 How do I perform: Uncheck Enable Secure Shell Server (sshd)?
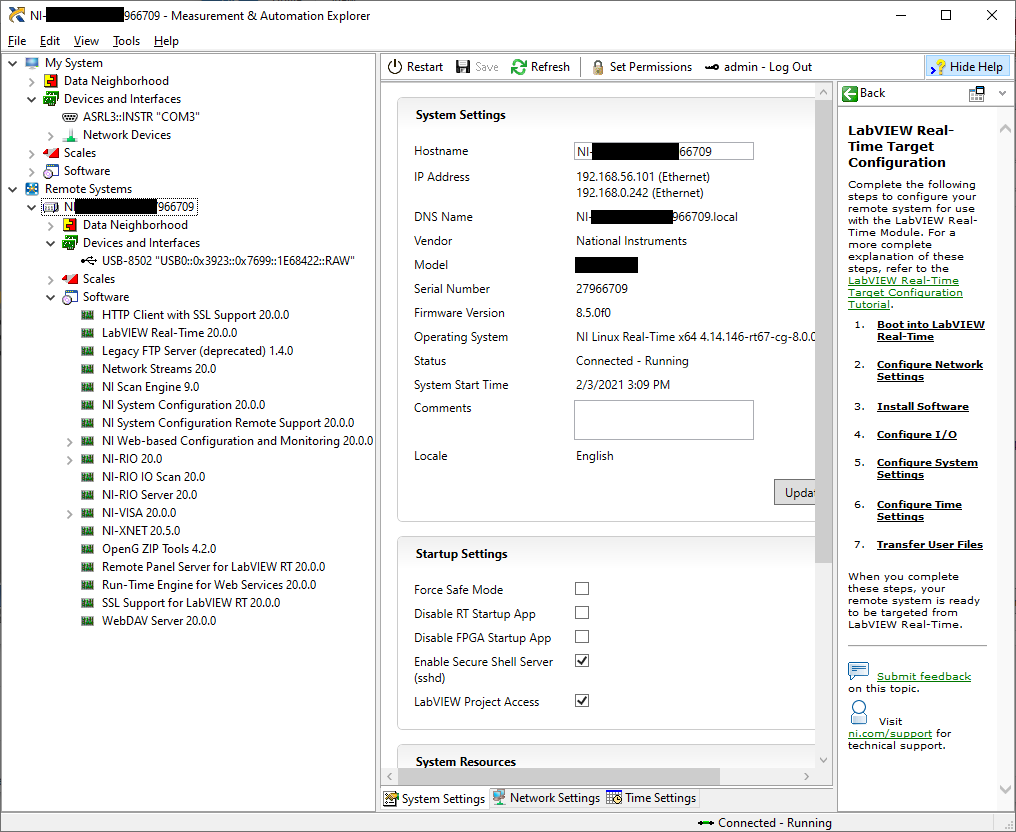582,661
